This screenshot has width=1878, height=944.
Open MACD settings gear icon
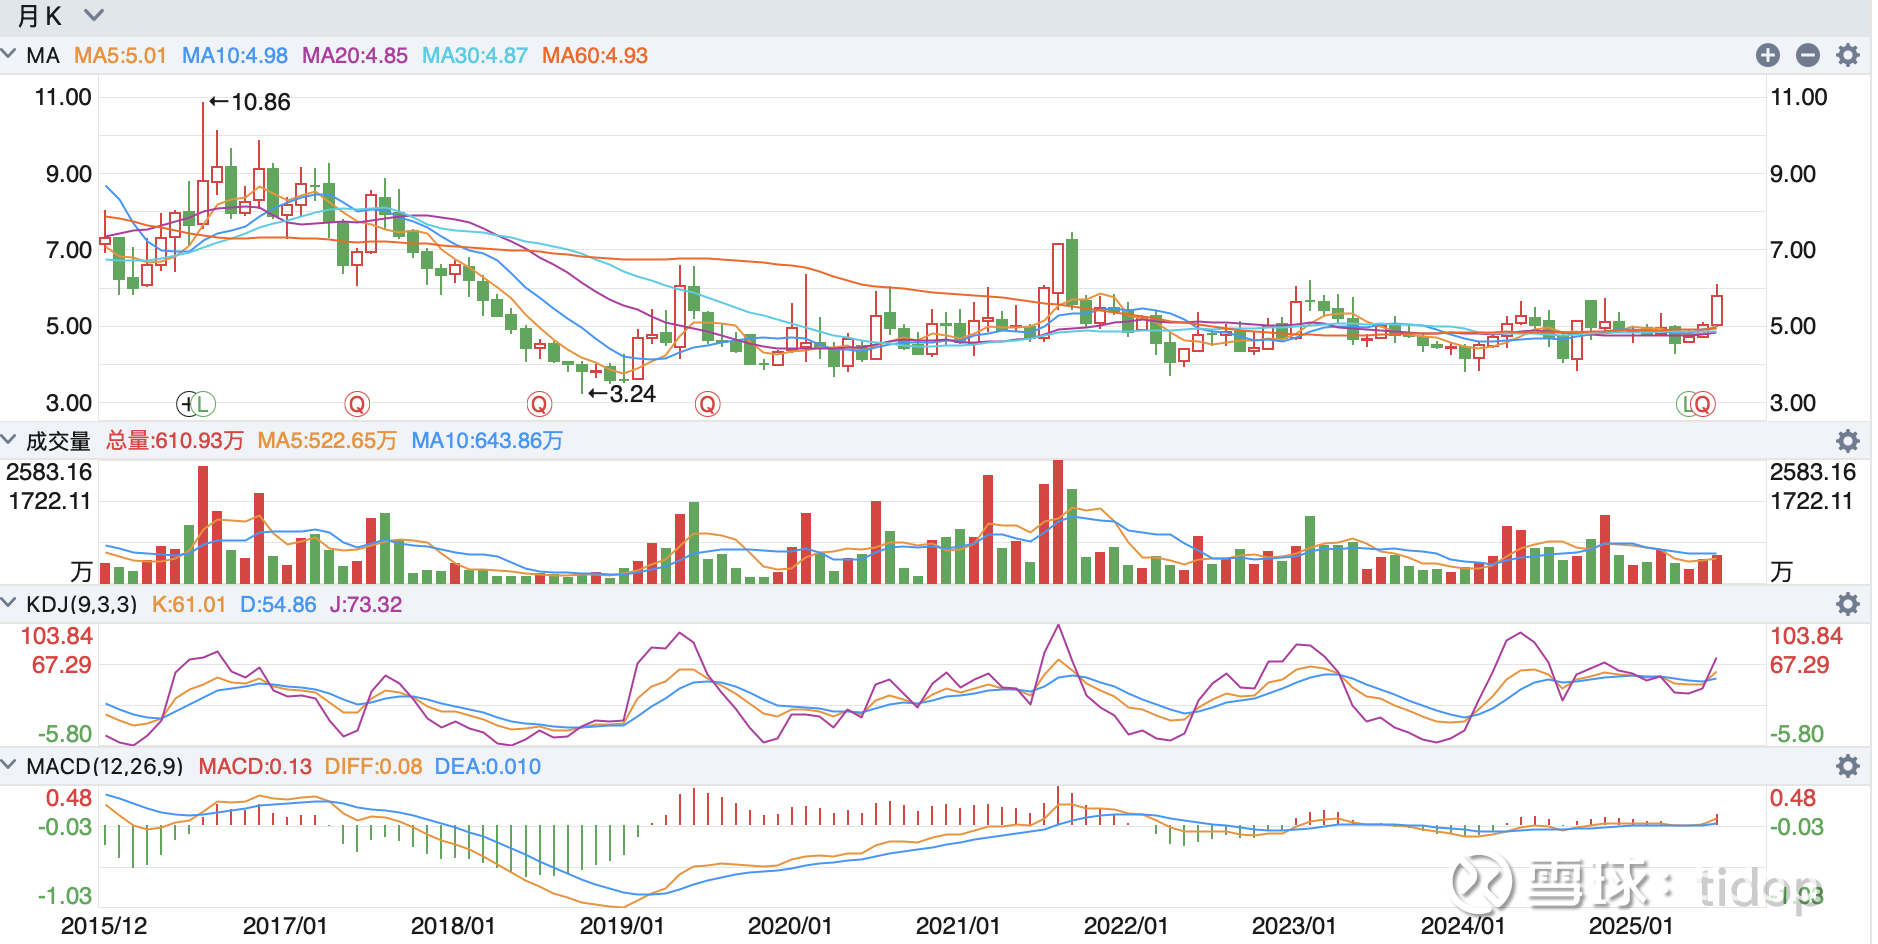[x=1848, y=765]
